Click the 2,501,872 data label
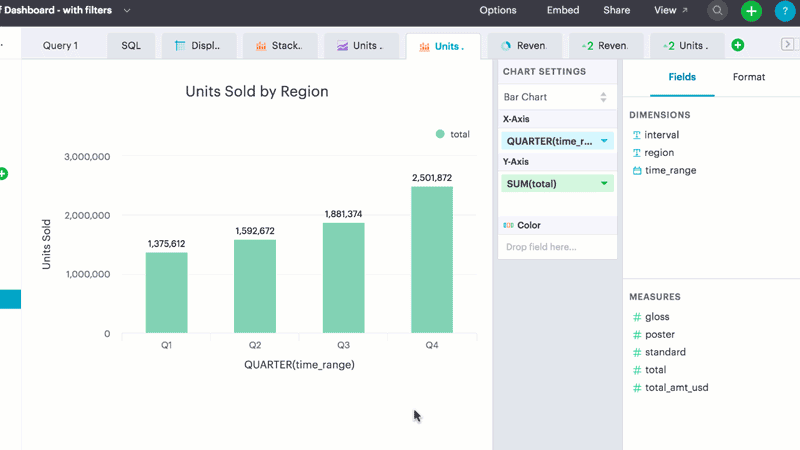 [x=432, y=178]
